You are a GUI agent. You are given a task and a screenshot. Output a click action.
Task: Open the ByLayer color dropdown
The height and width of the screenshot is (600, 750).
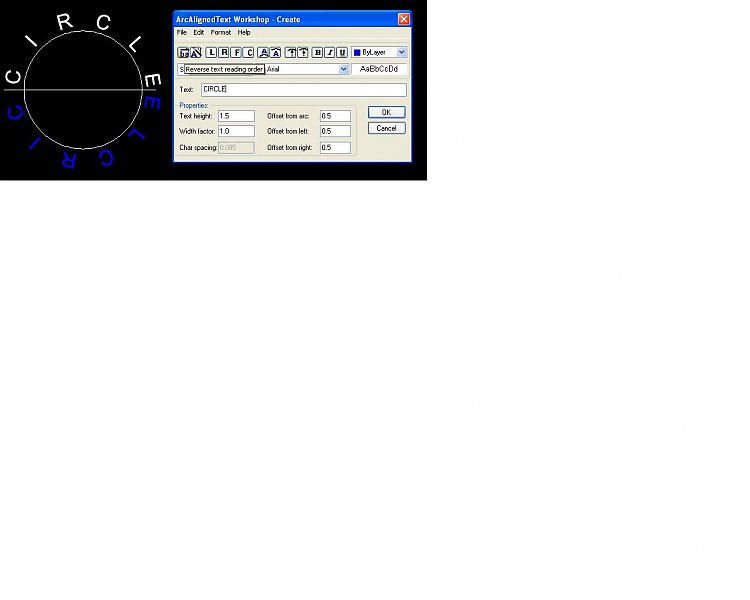pyautogui.click(x=401, y=52)
